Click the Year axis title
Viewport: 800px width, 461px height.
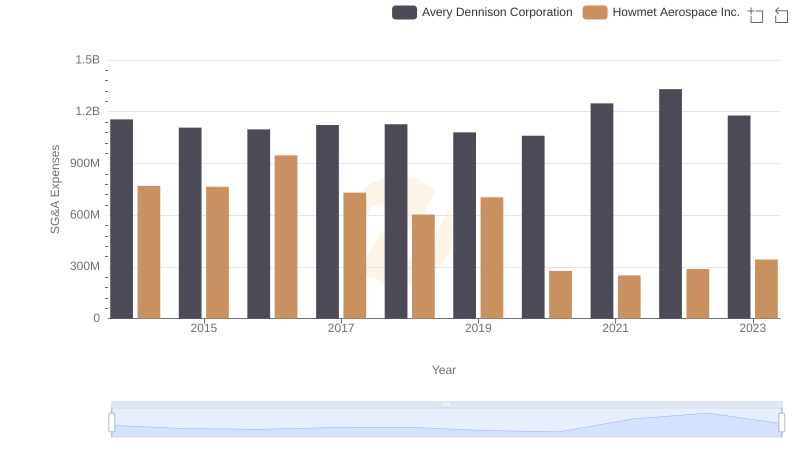pyautogui.click(x=444, y=370)
